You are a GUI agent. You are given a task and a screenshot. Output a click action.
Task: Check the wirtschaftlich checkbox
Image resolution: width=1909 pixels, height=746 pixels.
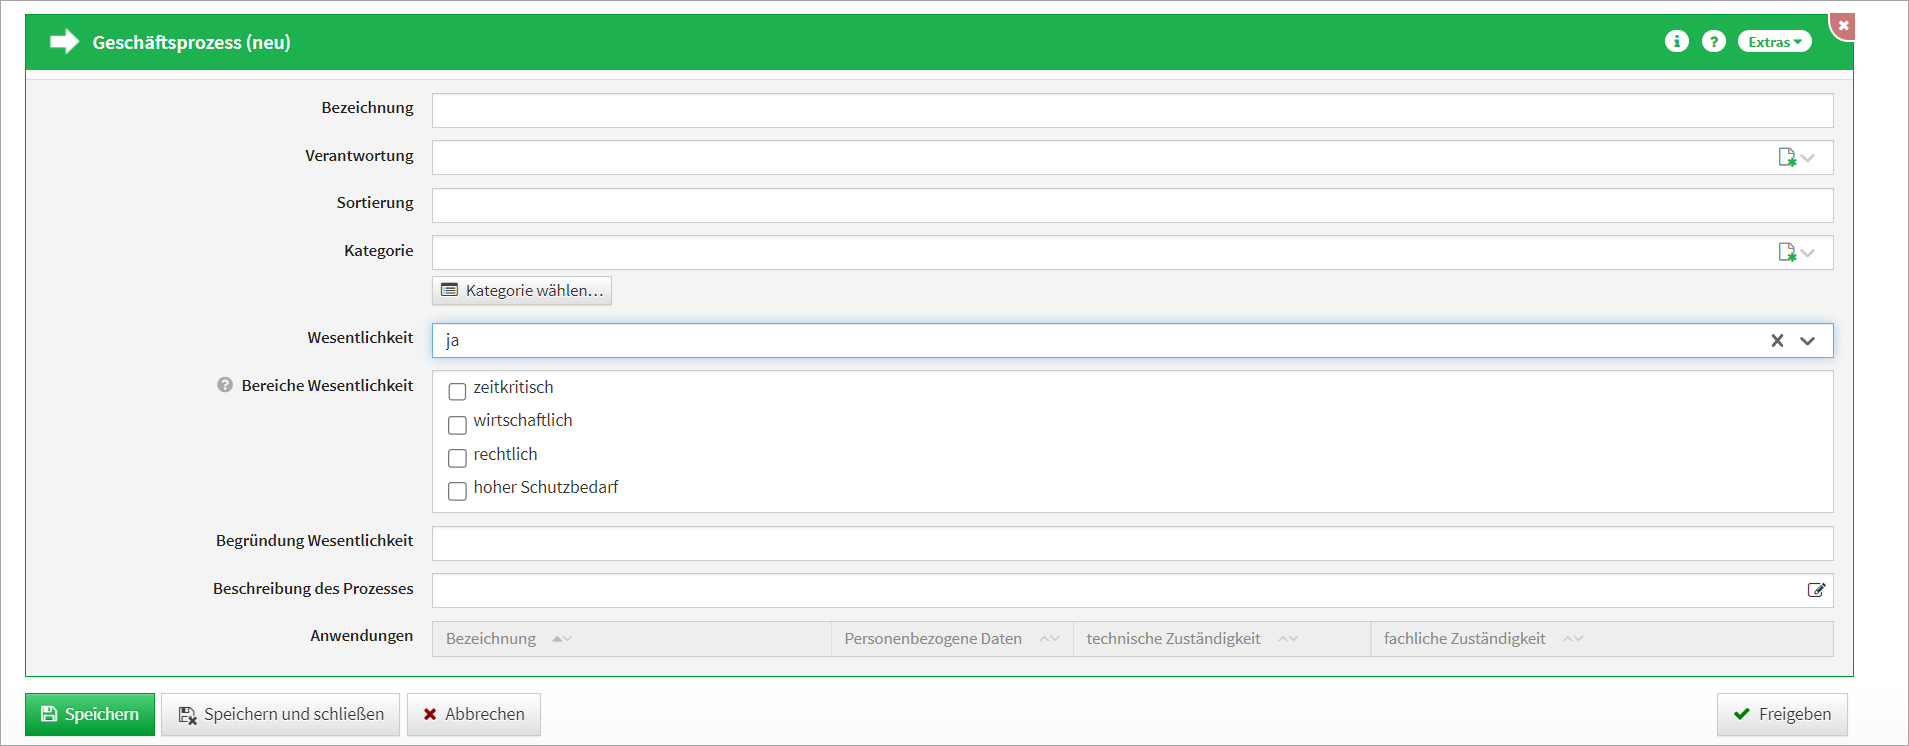pos(457,425)
